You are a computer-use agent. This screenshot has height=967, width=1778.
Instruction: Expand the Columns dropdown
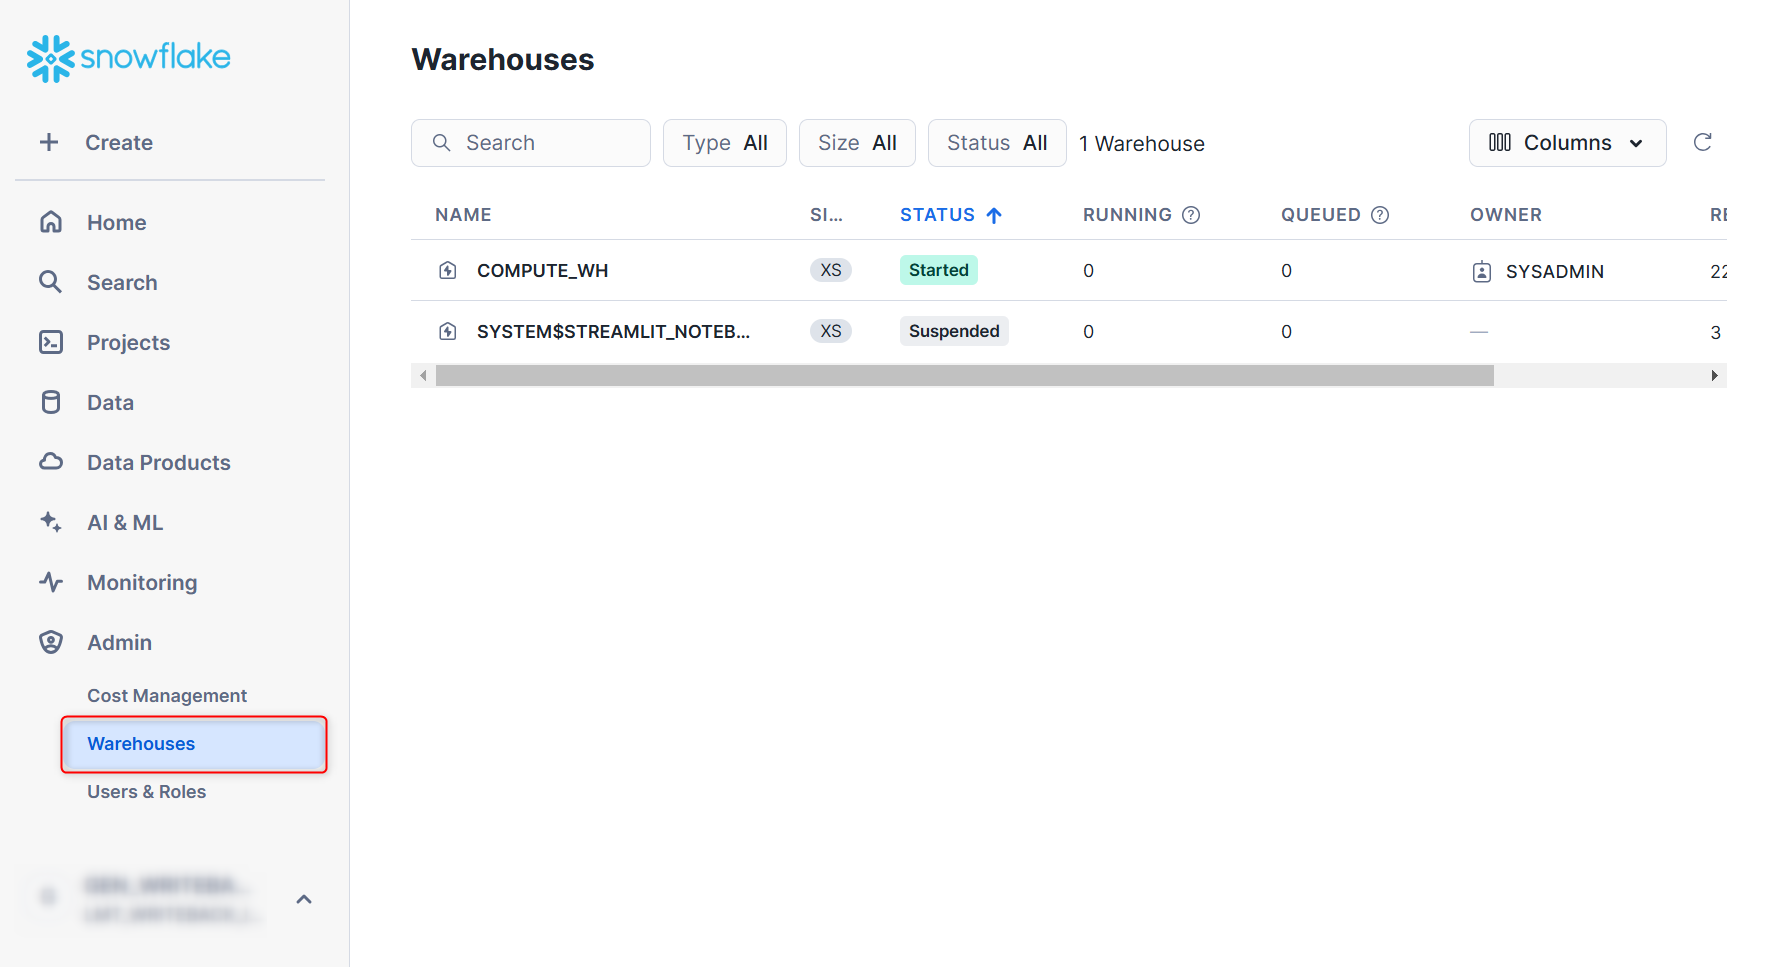(x=1566, y=143)
